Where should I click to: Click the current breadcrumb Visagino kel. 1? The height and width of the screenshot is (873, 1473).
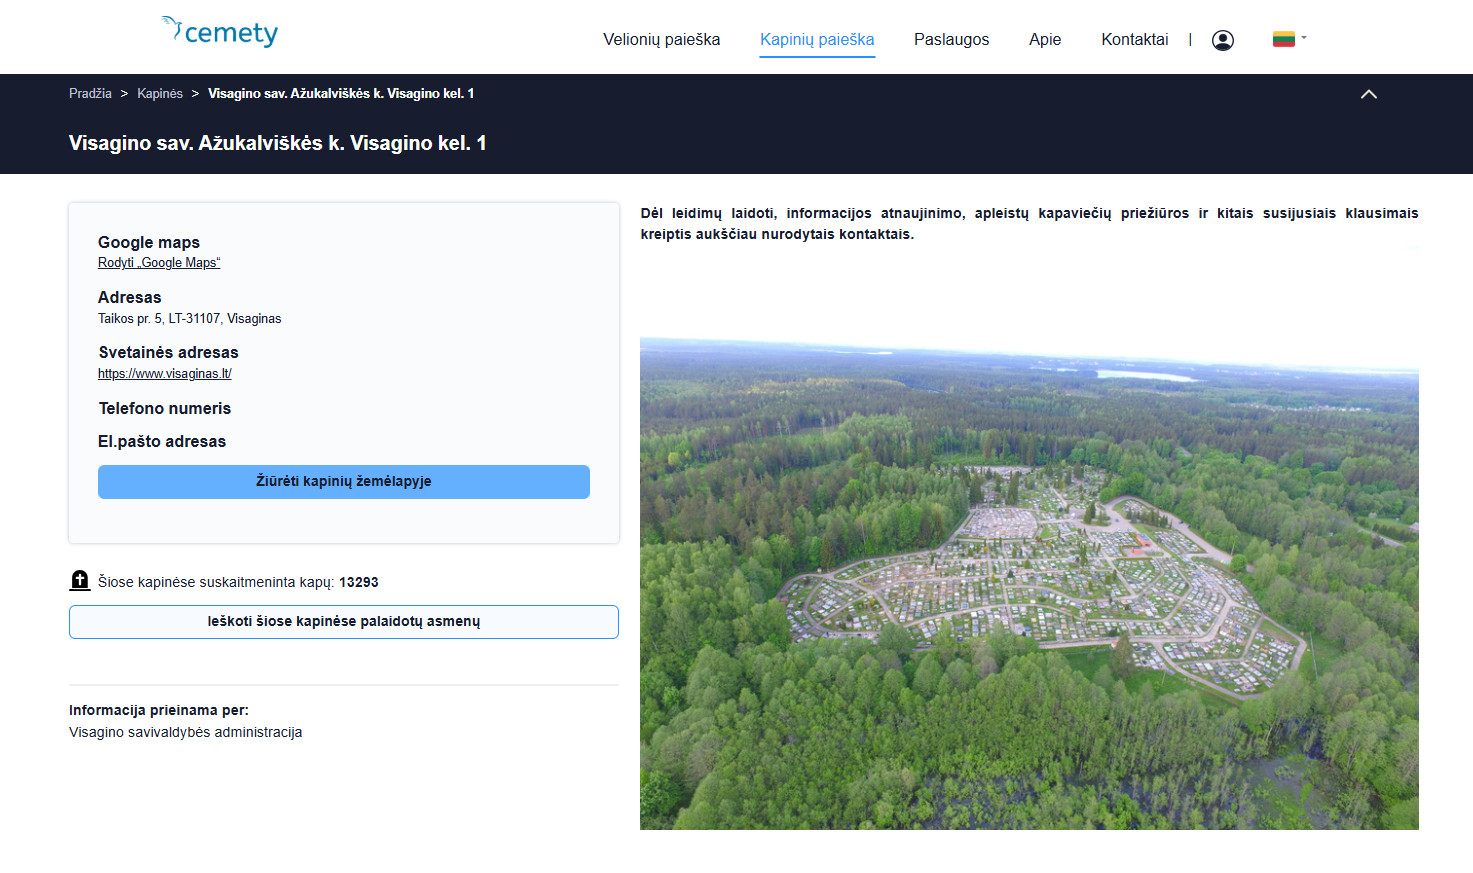coord(341,93)
